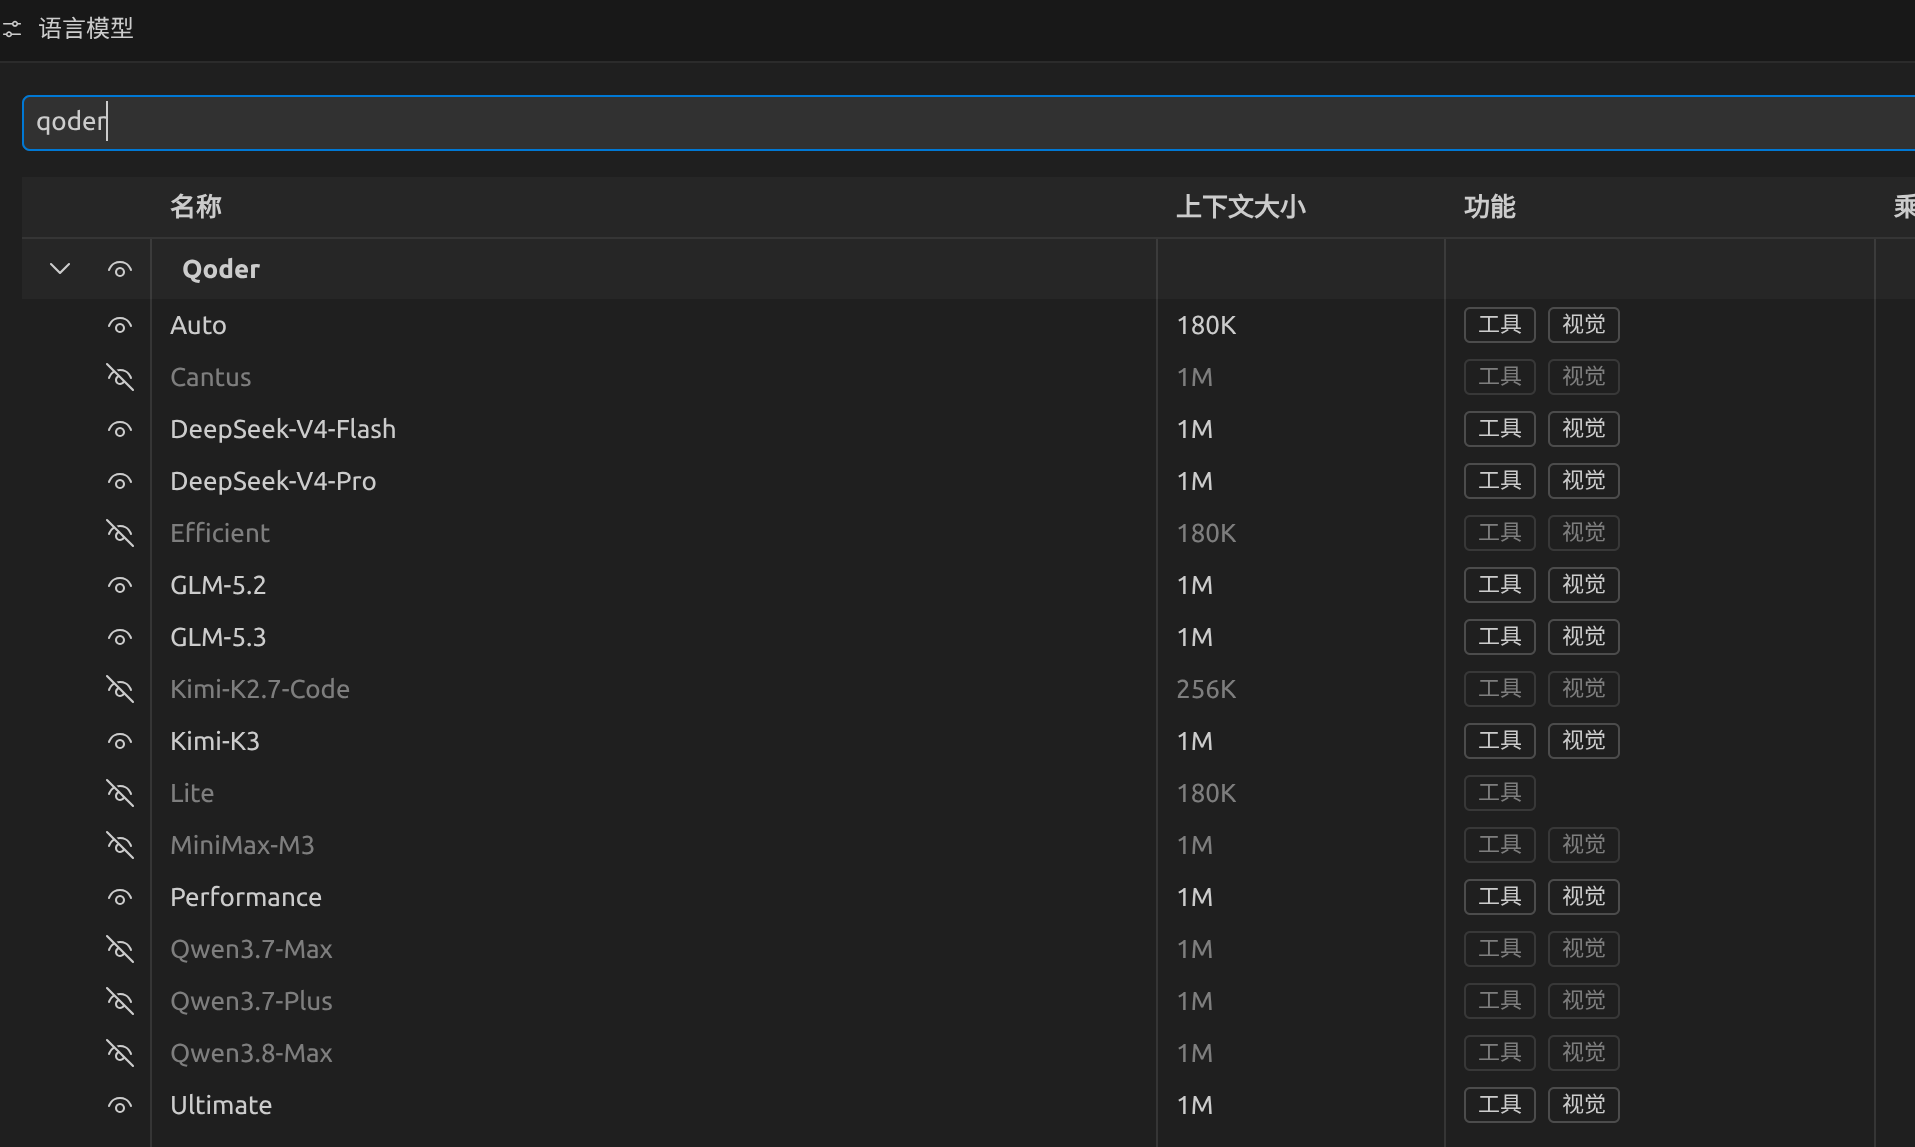Click the 180K context size for Auto

tap(1206, 325)
